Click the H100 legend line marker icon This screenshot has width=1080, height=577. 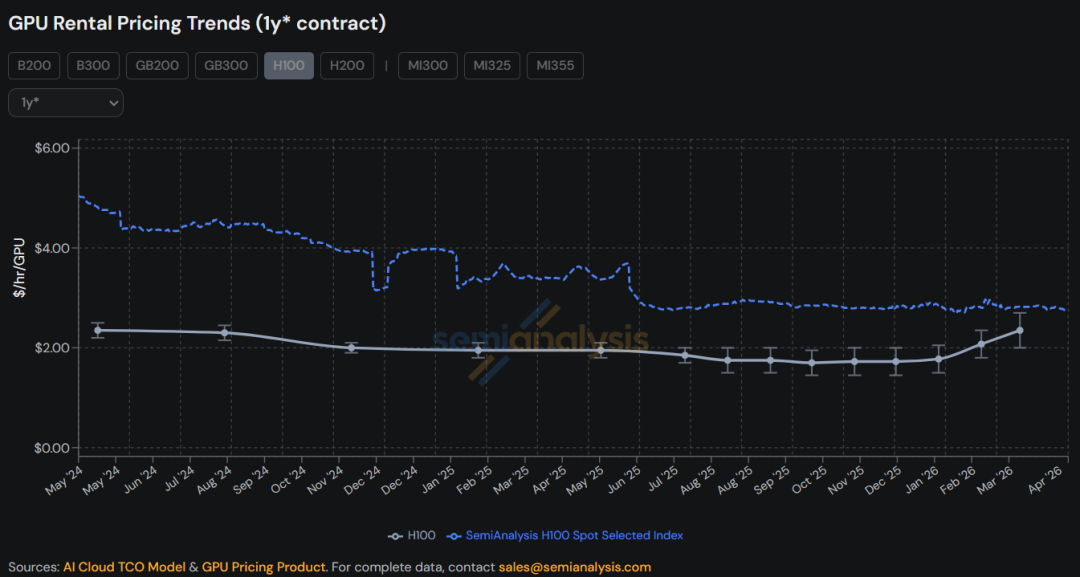395,536
